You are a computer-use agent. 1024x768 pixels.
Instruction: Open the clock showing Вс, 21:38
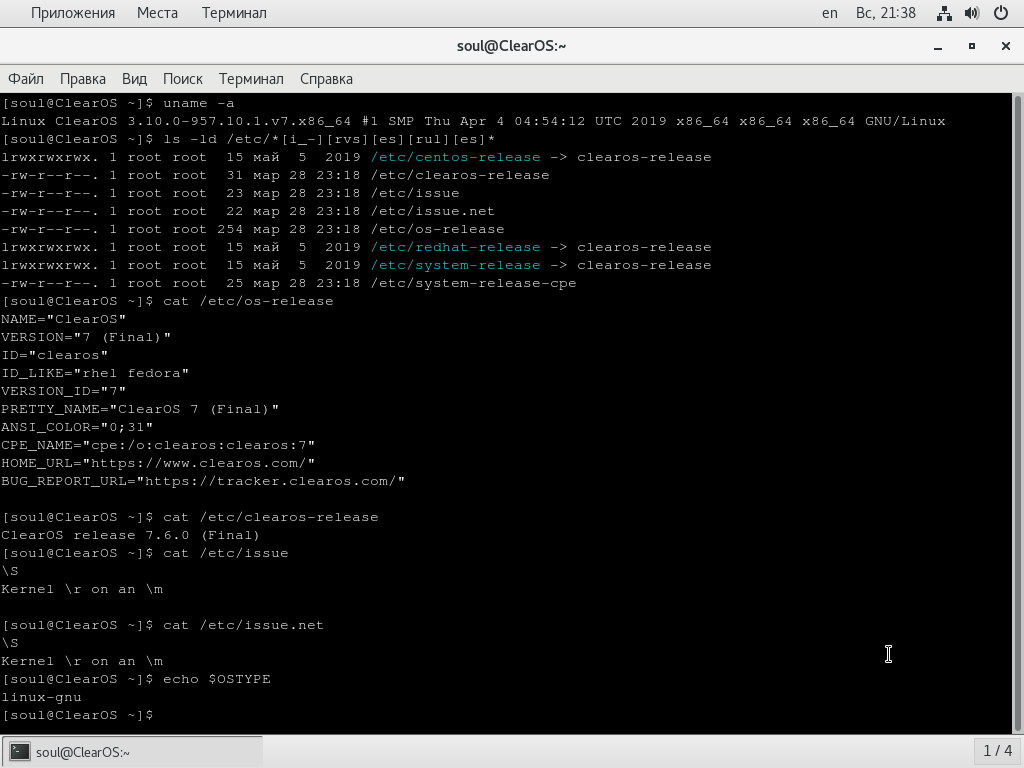pyautogui.click(x=886, y=13)
